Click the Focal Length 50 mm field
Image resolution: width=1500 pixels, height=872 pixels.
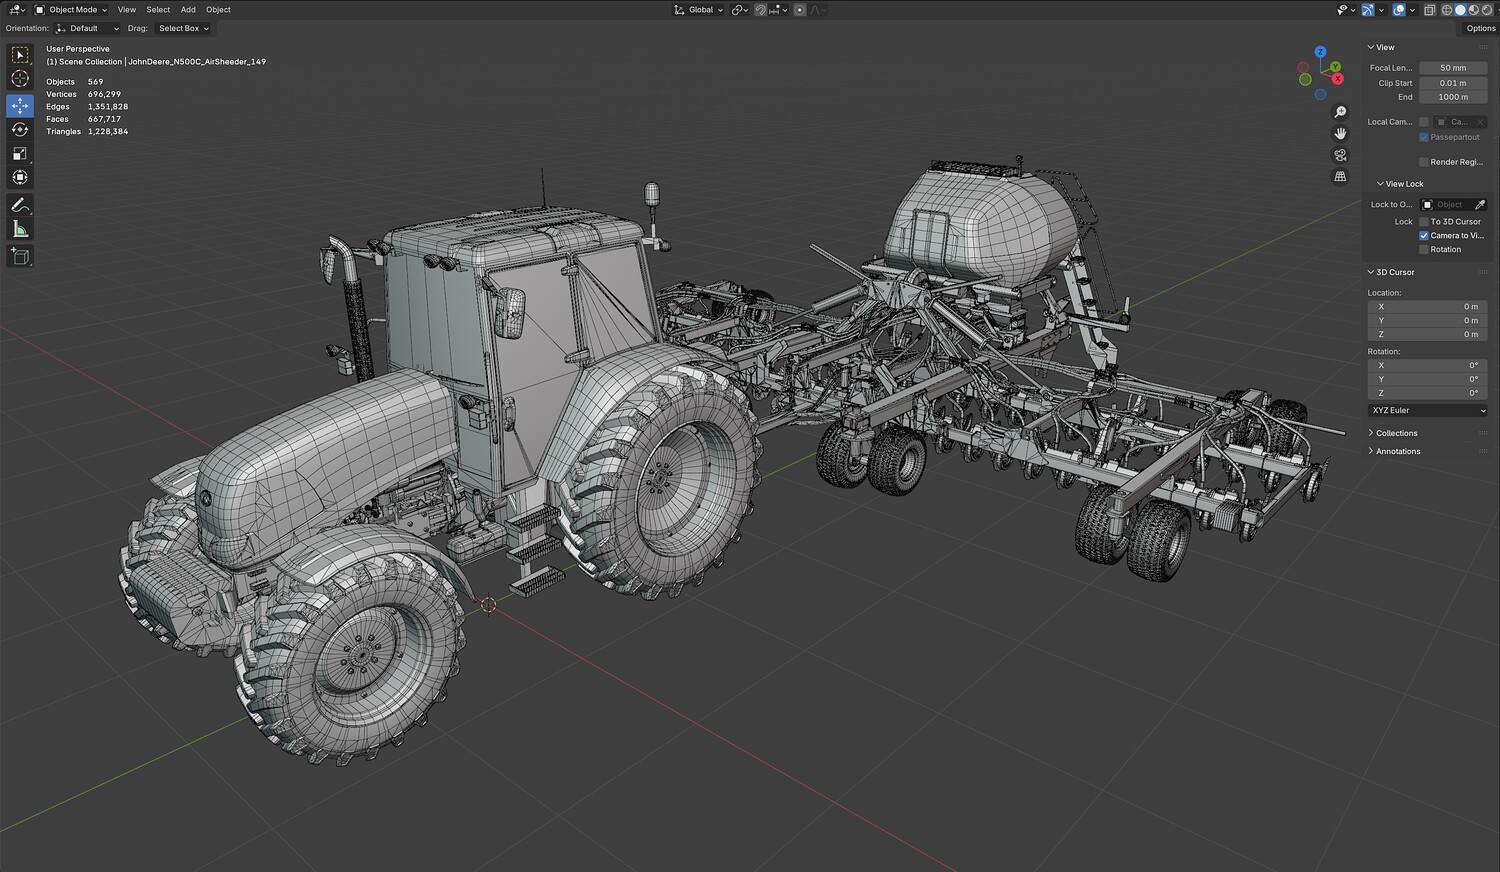[1453, 68]
